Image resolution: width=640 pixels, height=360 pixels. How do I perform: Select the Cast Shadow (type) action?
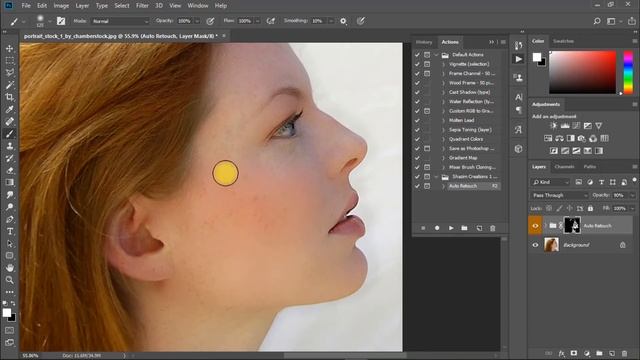click(469, 92)
